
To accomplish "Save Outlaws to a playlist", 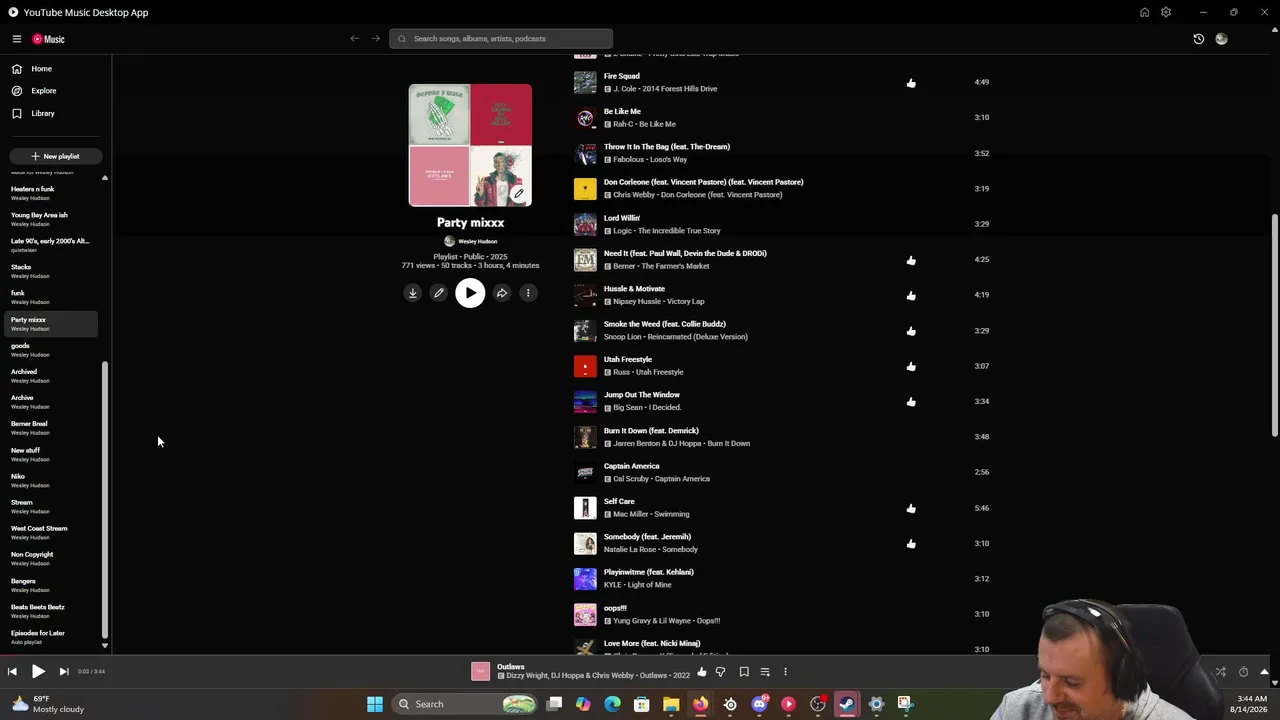I will point(744,672).
